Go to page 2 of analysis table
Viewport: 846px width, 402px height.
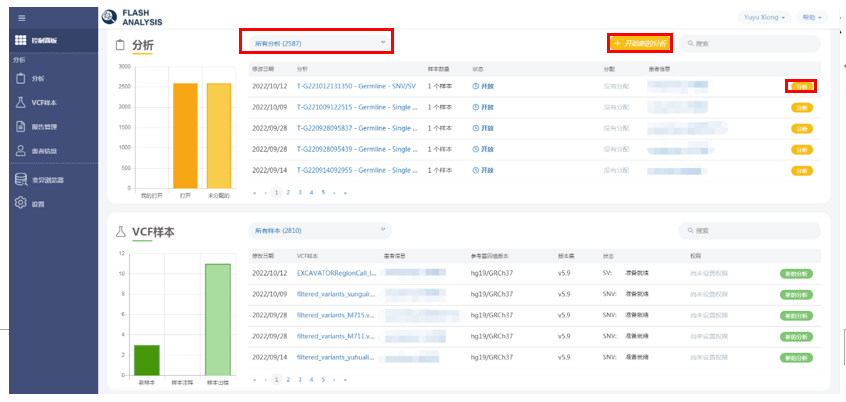pyautogui.click(x=289, y=192)
